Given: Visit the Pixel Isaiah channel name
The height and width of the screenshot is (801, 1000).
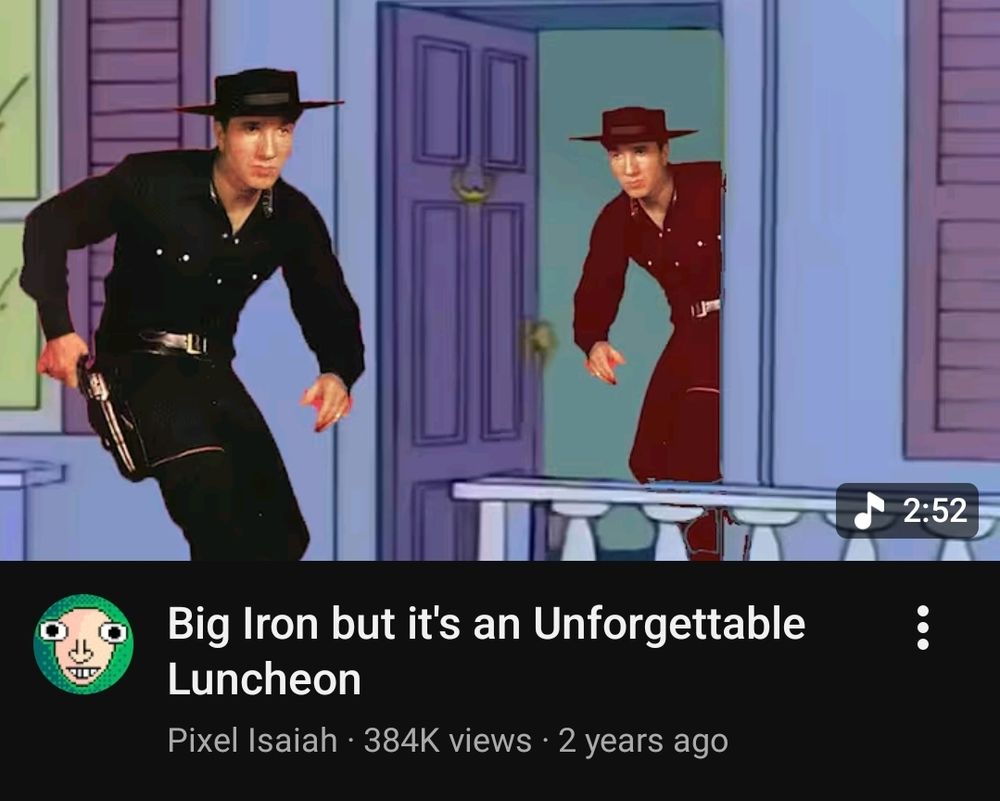Looking at the screenshot, I should [x=252, y=740].
